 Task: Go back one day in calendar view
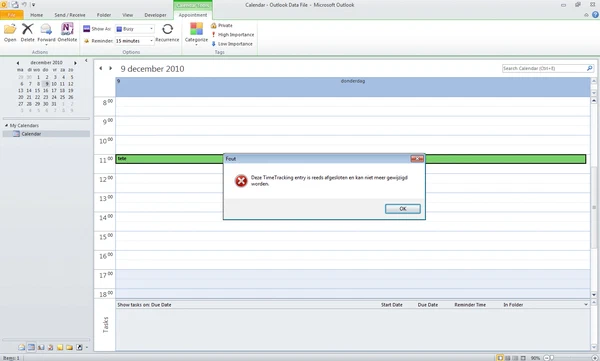pyautogui.click(x=101, y=68)
